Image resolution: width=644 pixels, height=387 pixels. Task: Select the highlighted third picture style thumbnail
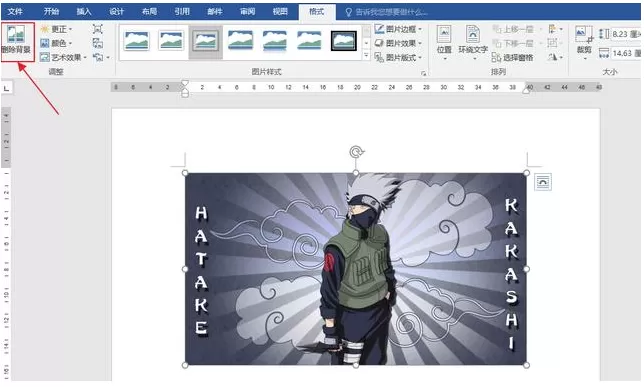[x=206, y=41]
